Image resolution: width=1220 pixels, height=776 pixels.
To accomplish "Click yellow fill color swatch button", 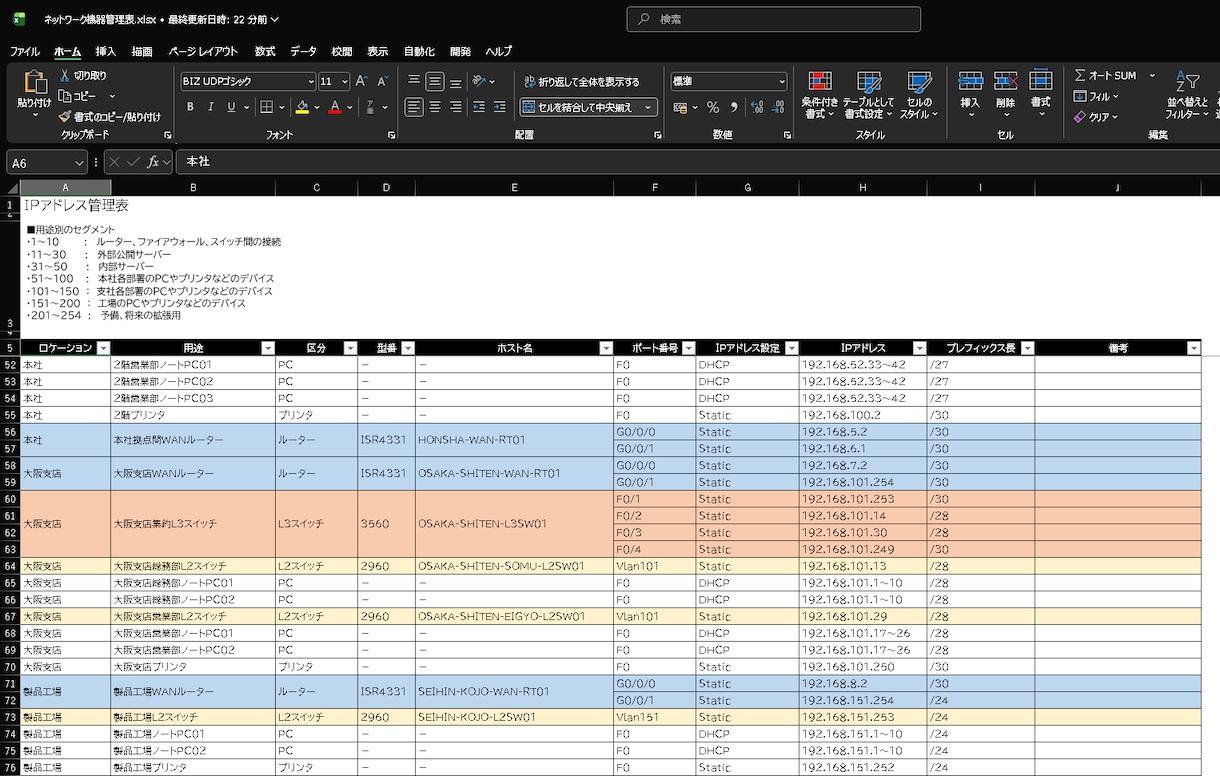I will (x=302, y=107).
